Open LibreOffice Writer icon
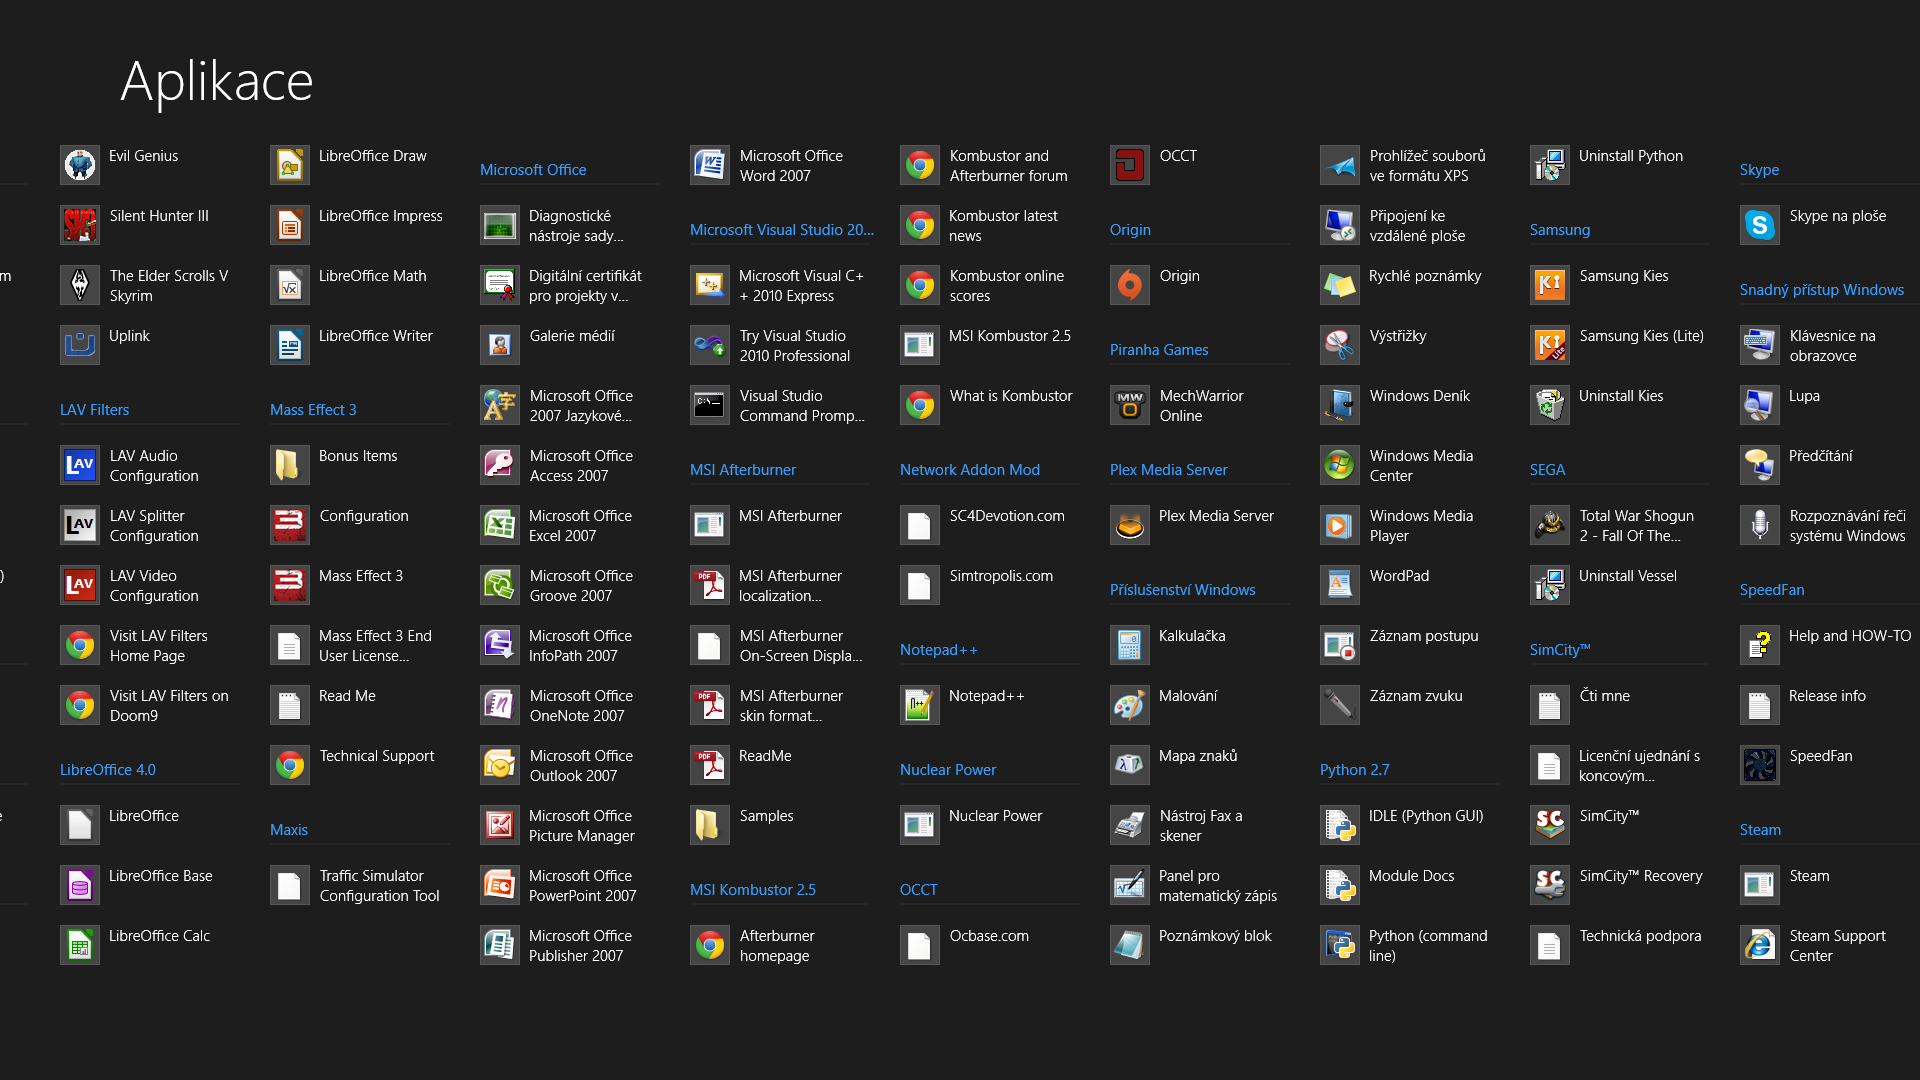This screenshot has height=1080, width=1920. [290, 345]
